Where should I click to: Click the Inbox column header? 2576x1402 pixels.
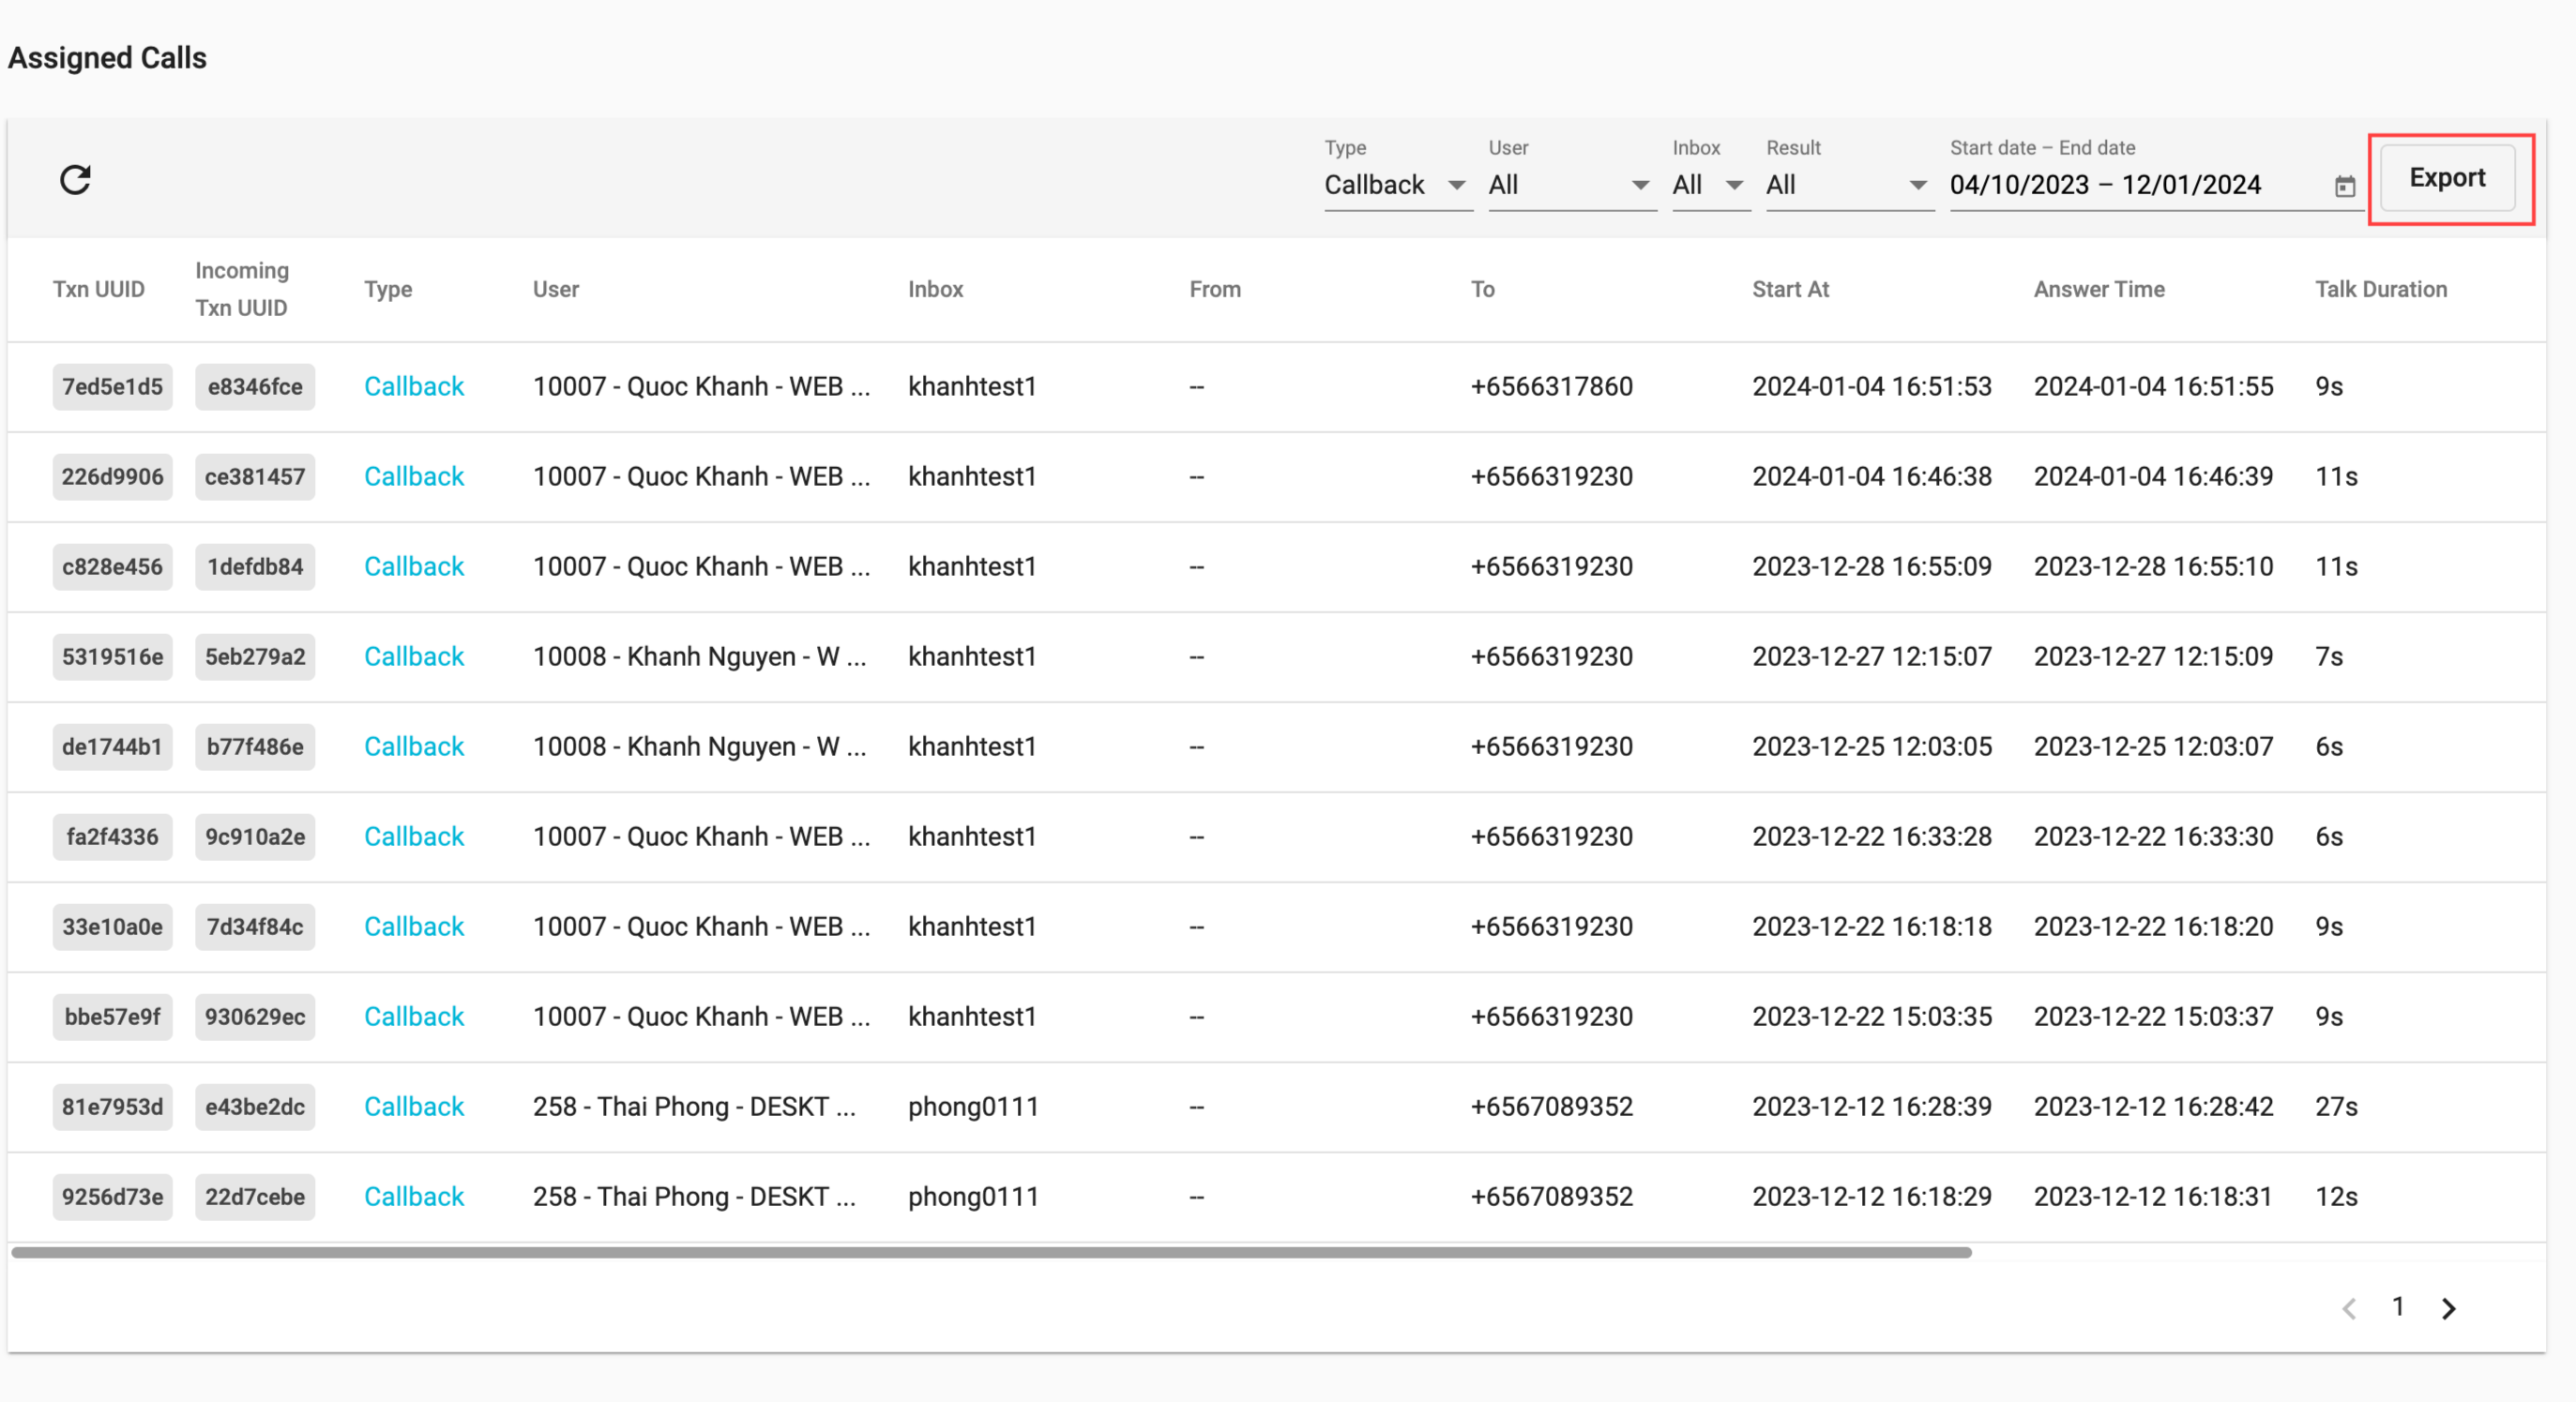[x=935, y=289]
